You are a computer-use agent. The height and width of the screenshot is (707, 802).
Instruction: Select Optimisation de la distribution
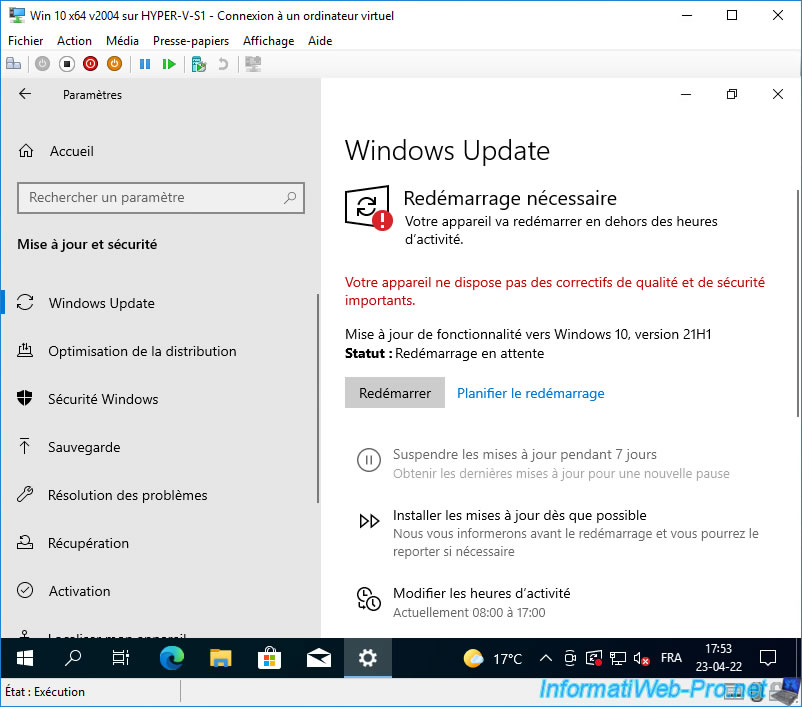point(160,351)
